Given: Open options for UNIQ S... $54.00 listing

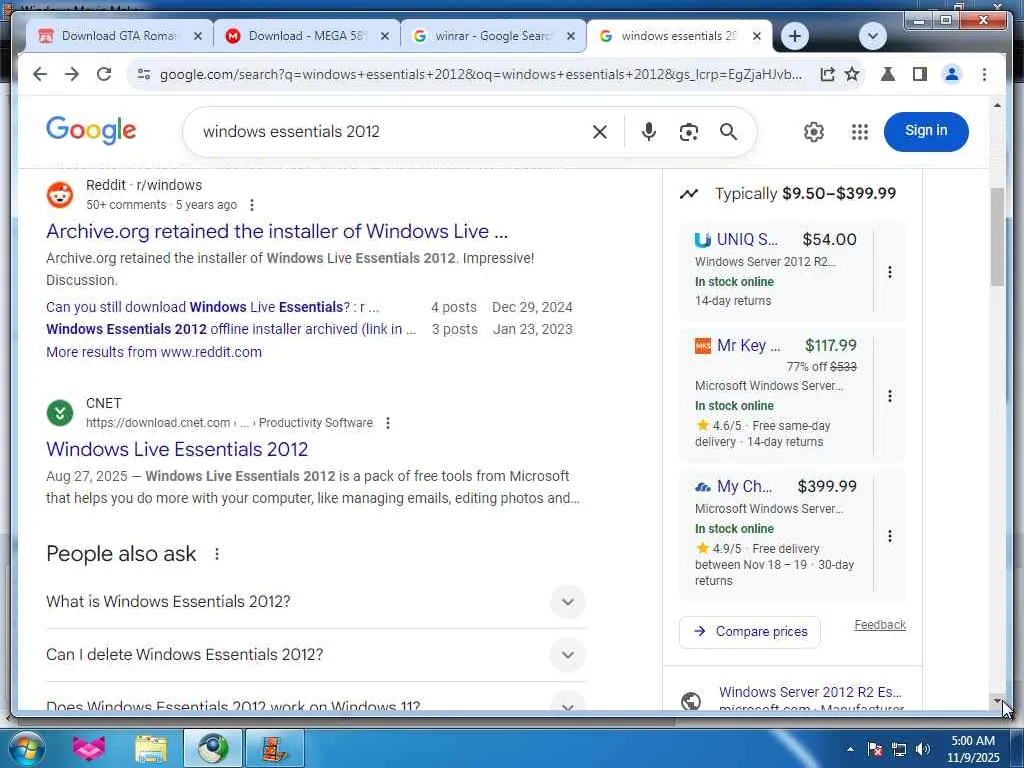Looking at the screenshot, I should click(x=889, y=272).
